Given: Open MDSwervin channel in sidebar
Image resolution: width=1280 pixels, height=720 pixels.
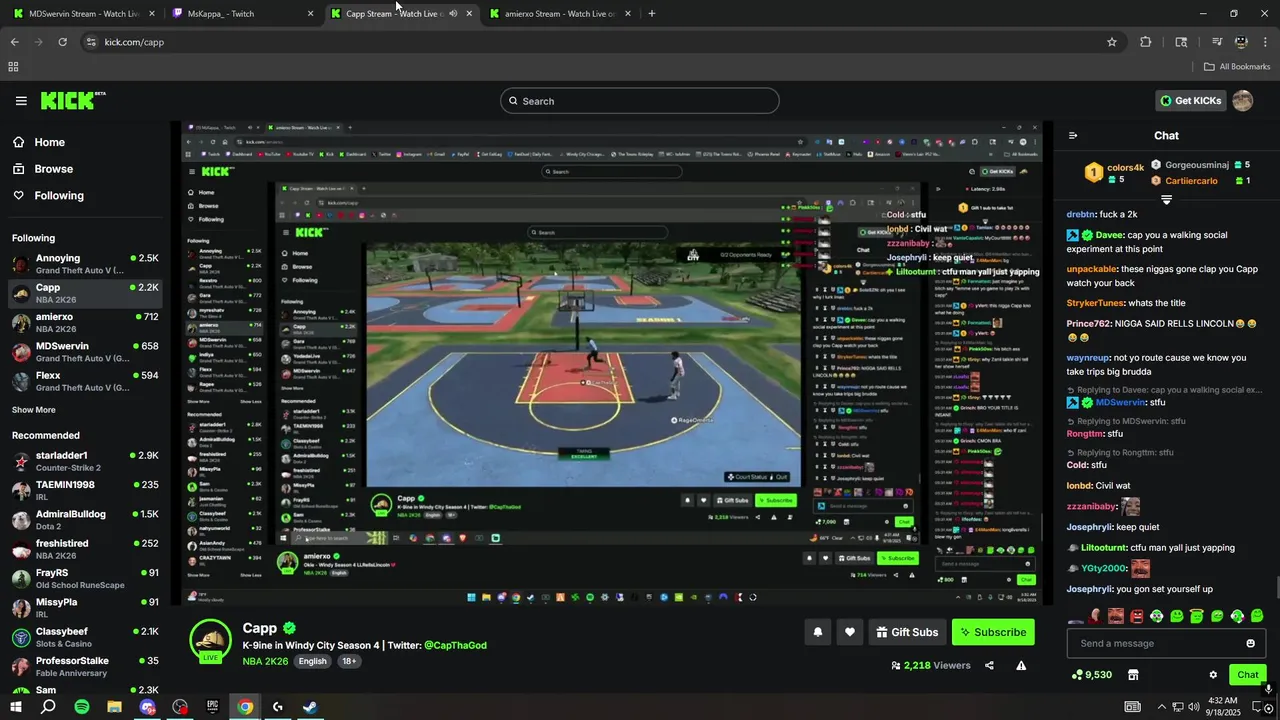Looking at the screenshot, I should click(85, 352).
